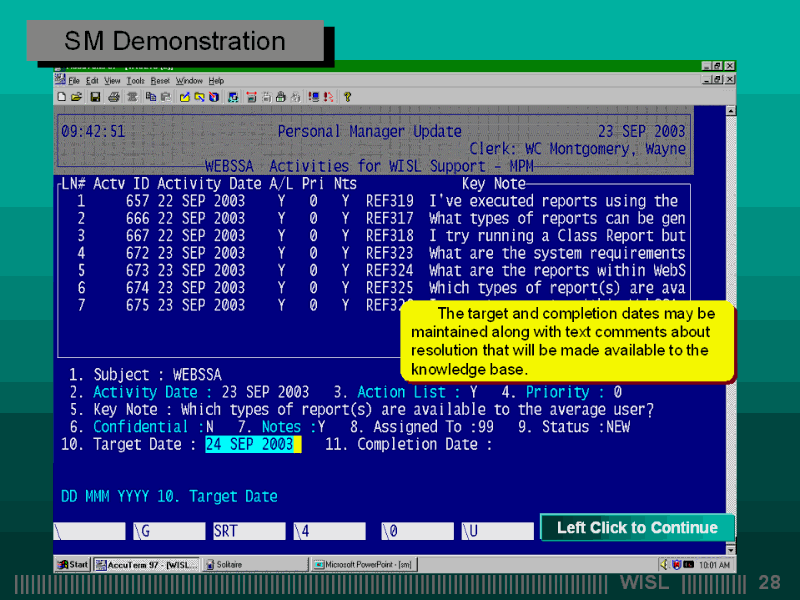Click the Open folder toolbar icon
The width and height of the screenshot is (800, 600).
75,97
